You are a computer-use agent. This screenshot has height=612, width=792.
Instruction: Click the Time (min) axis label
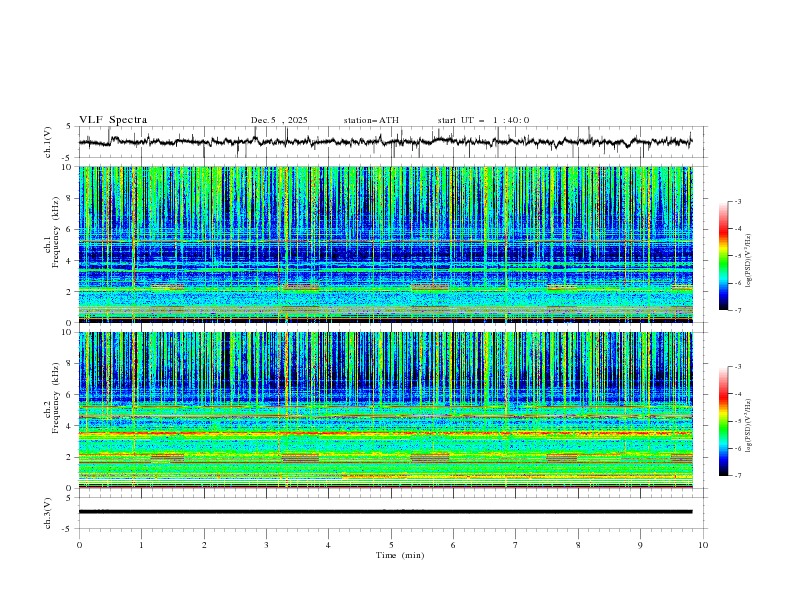398,555
